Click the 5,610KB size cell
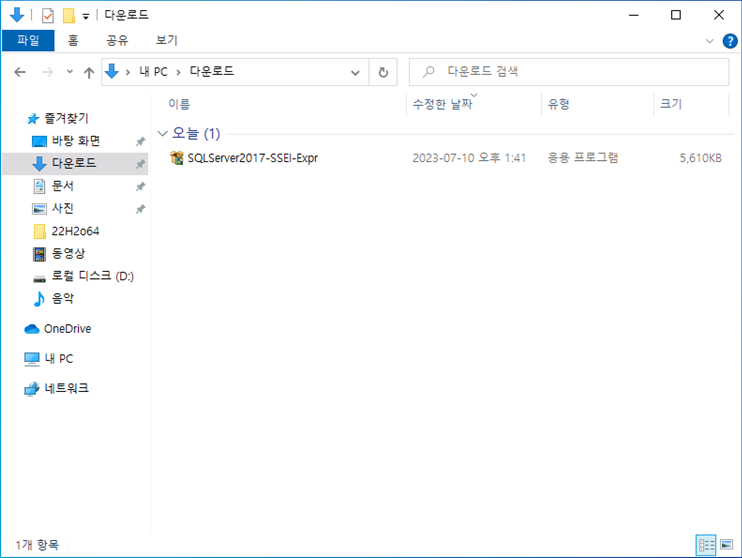Image resolution: width=742 pixels, height=558 pixels. 700,158
